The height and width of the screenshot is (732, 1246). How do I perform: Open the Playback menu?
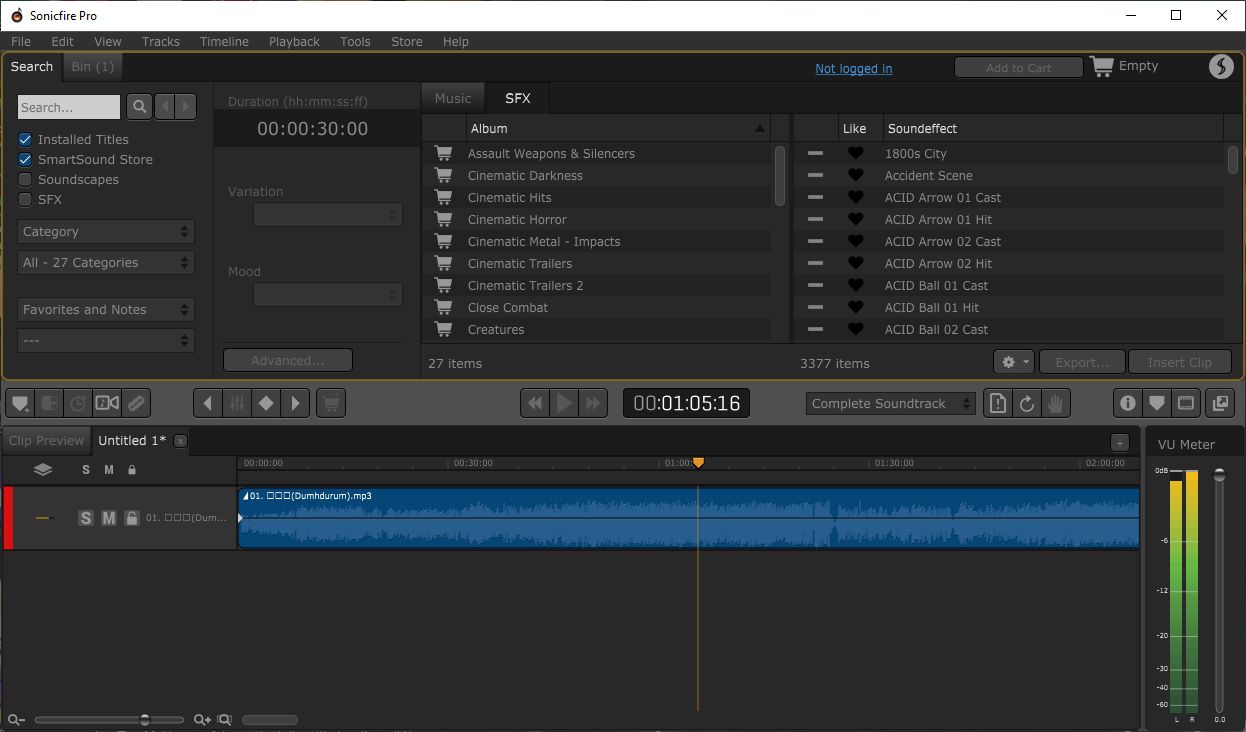pyautogui.click(x=294, y=41)
